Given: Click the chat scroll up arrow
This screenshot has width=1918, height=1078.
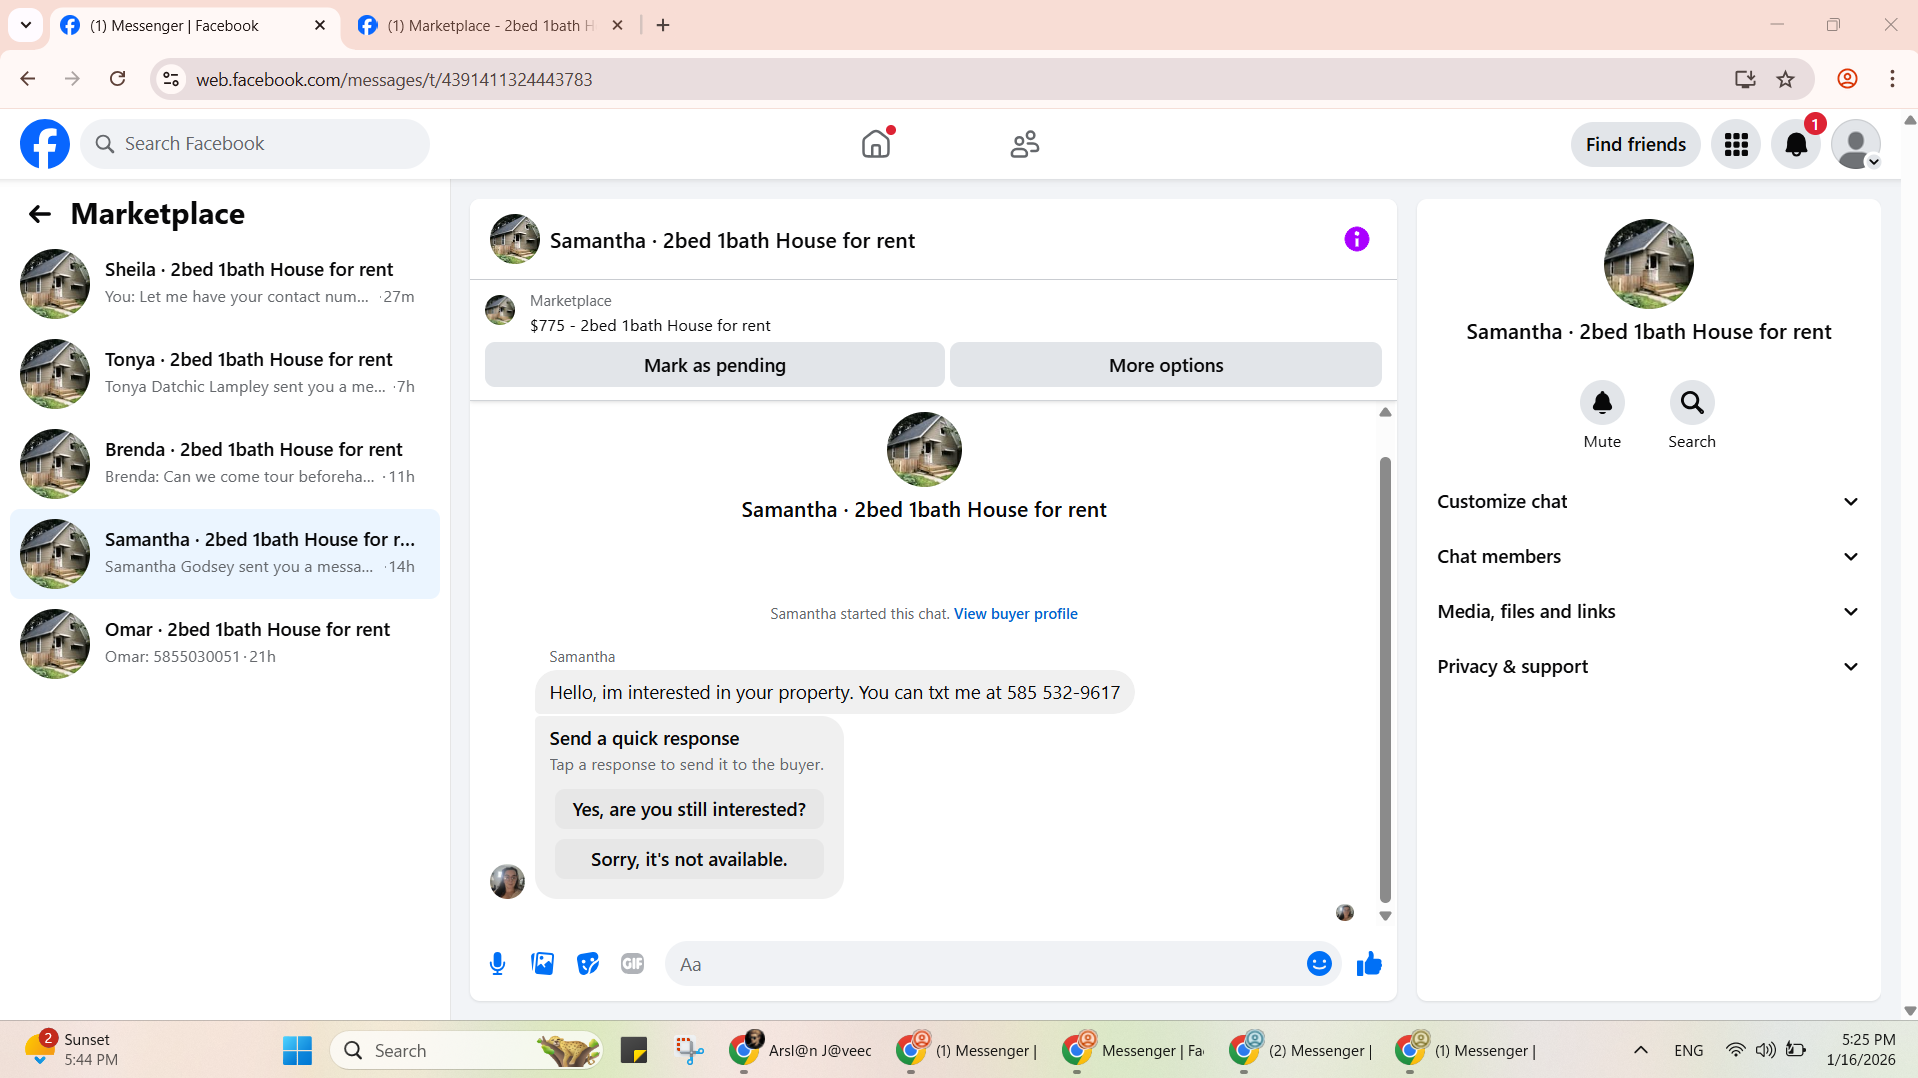Looking at the screenshot, I should pos(1385,412).
